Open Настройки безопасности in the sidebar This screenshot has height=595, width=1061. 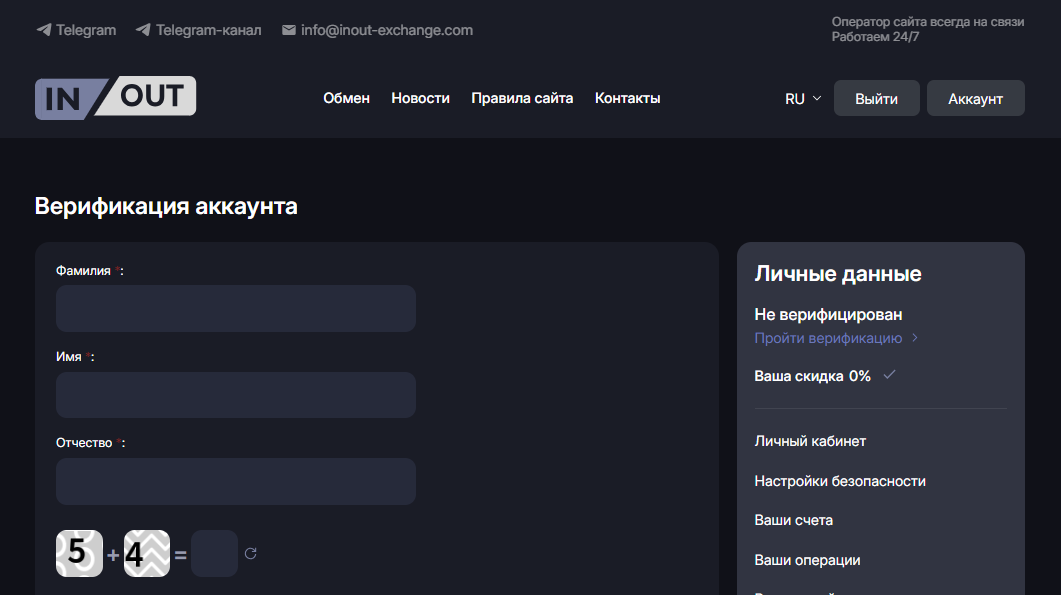tap(840, 481)
